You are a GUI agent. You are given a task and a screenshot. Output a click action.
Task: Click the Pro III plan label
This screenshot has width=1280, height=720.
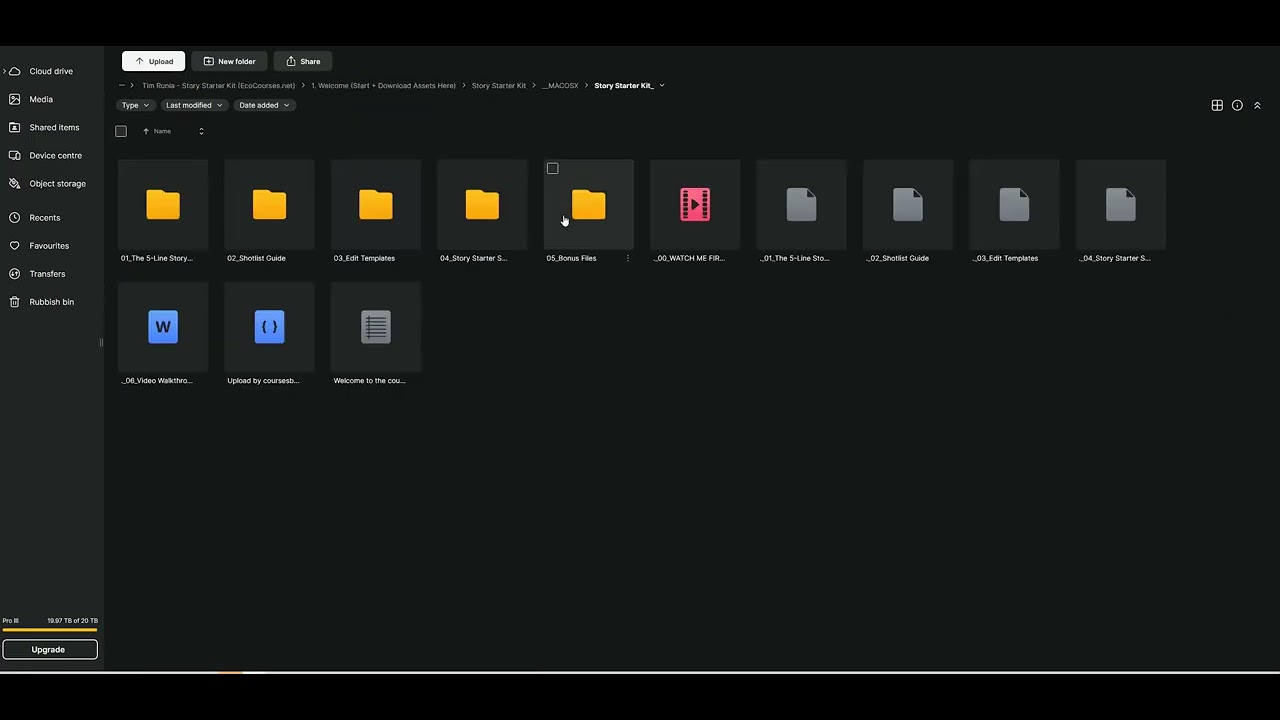(x=10, y=621)
